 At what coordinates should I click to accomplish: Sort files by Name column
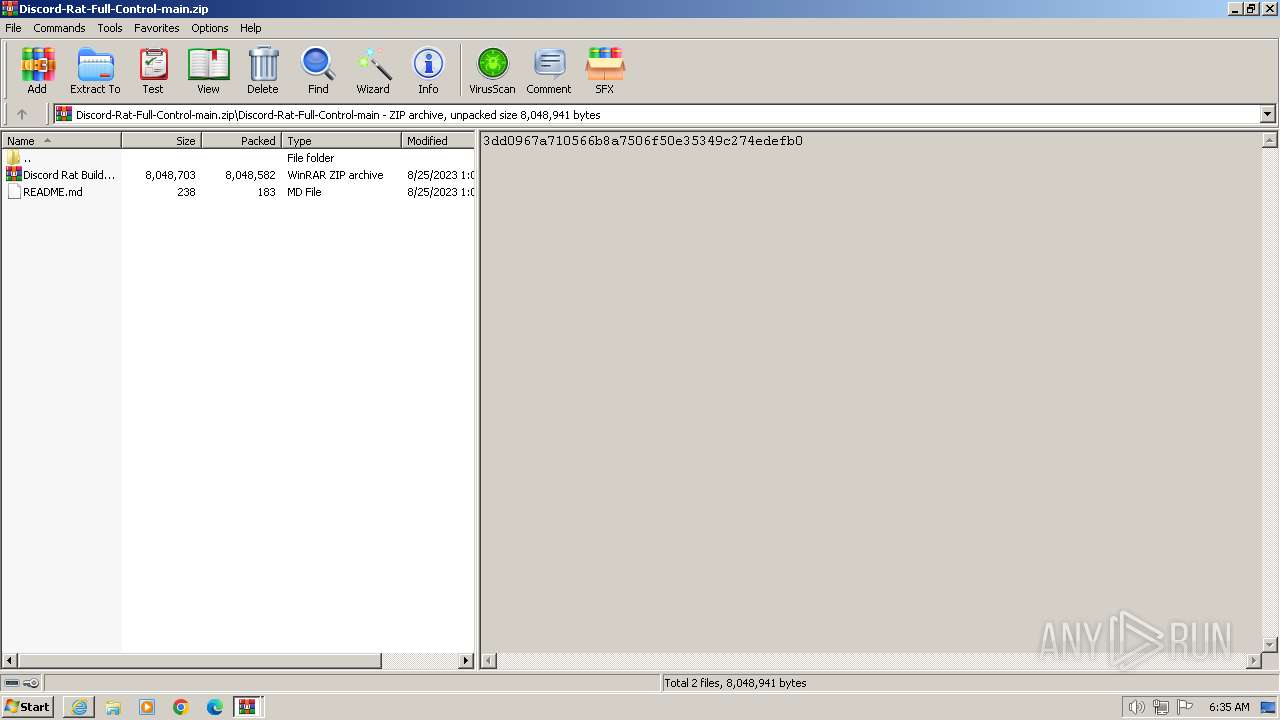(x=61, y=141)
